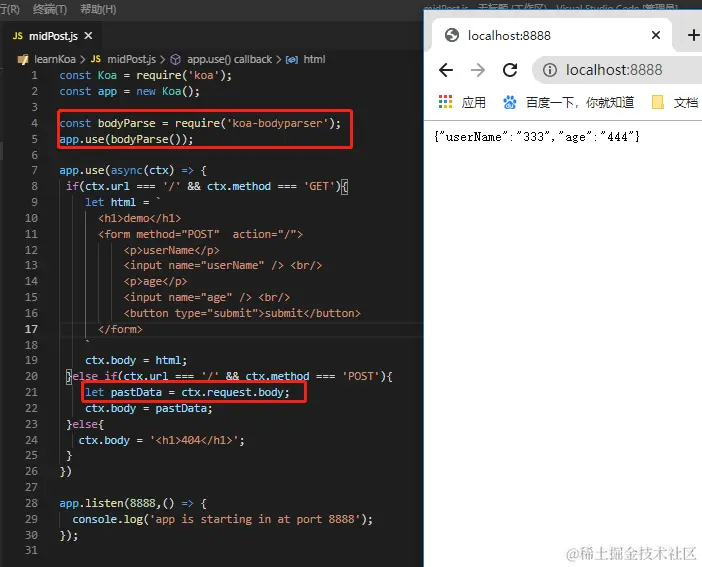The width and height of the screenshot is (702, 567).
Task: Click the localhost:8888 address bar
Action: click(617, 70)
